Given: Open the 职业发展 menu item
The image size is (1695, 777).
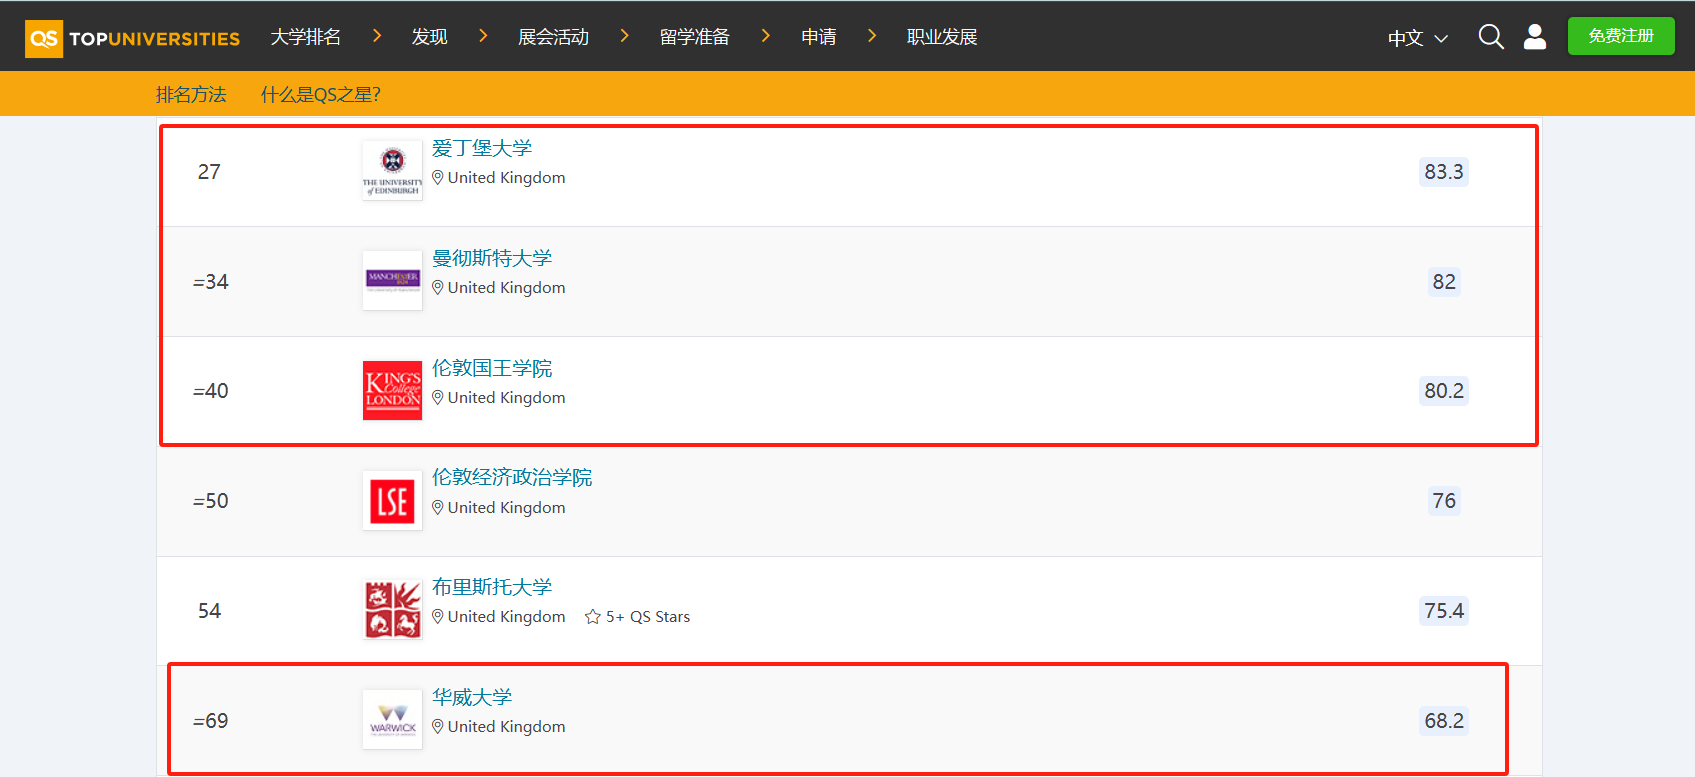Looking at the screenshot, I should [x=941, y=37].
